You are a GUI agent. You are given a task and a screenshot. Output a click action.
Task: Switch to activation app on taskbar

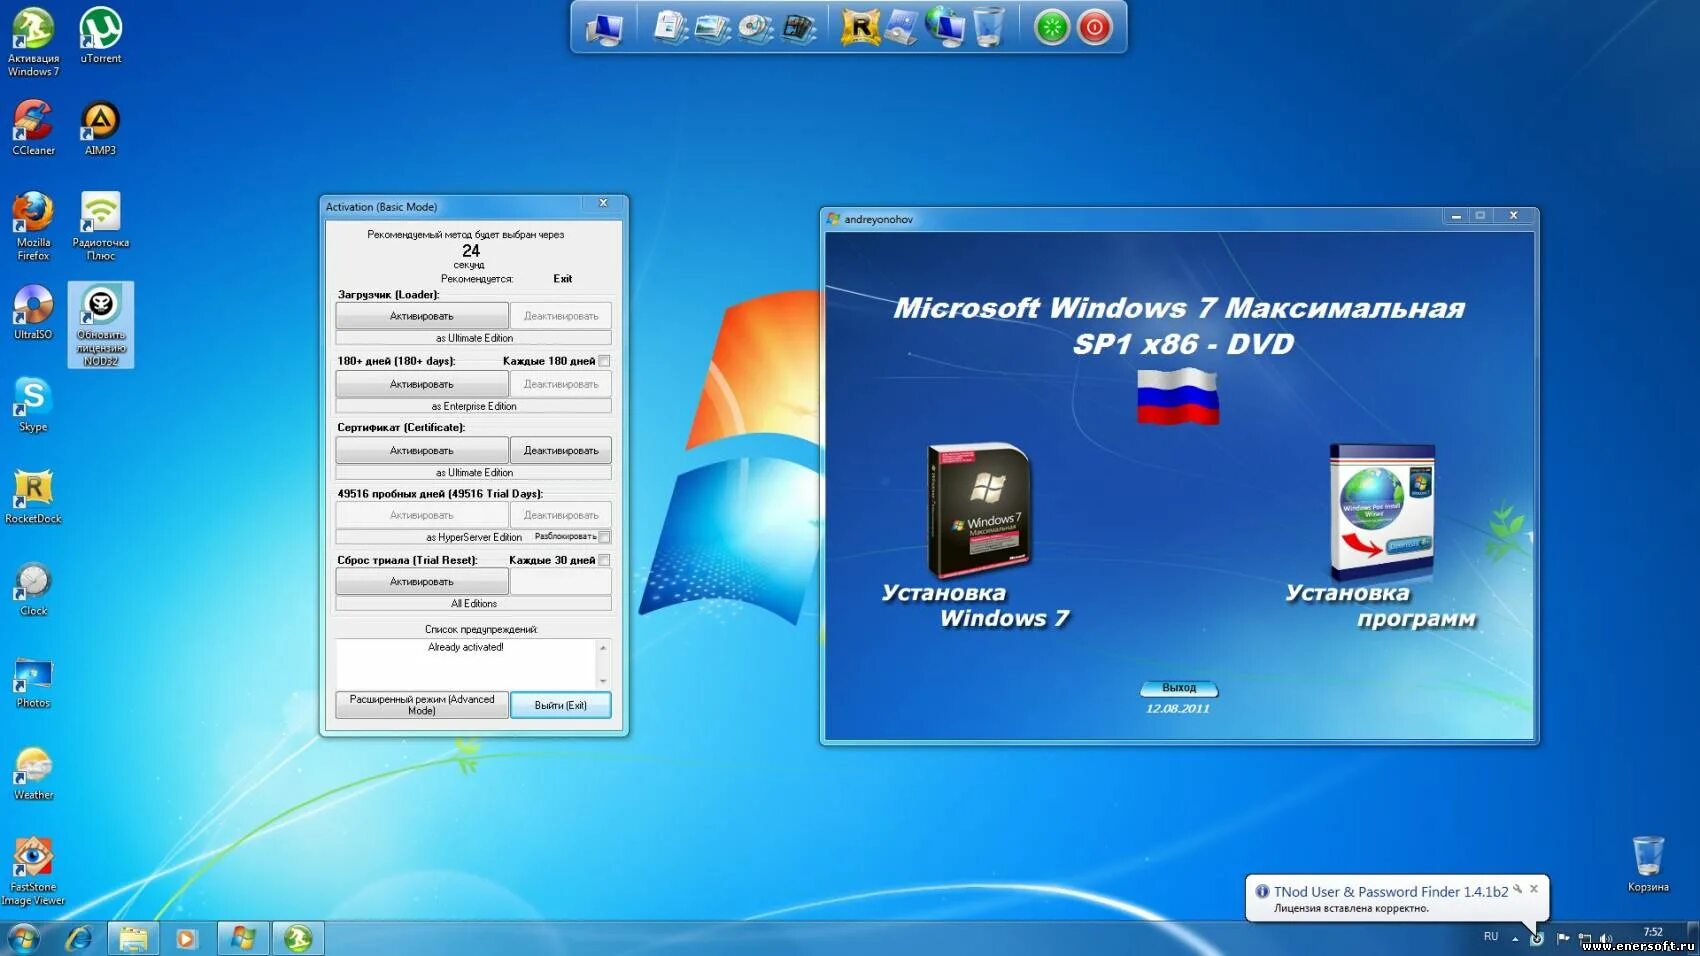[298, 938]
